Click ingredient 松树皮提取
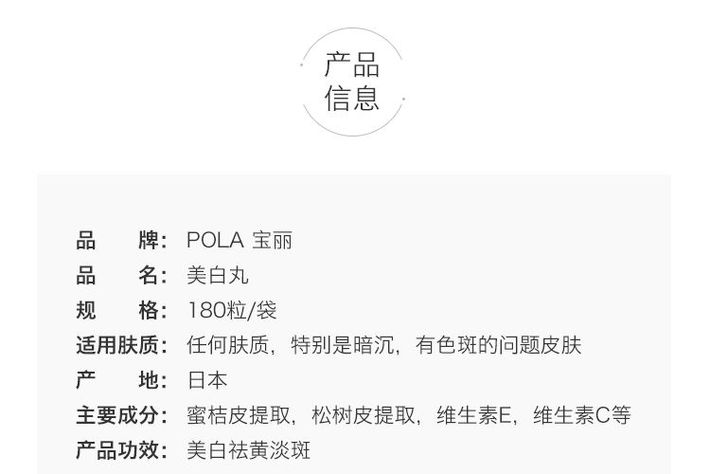The height and width of the screenshot is (474, 710). (364, 416)
